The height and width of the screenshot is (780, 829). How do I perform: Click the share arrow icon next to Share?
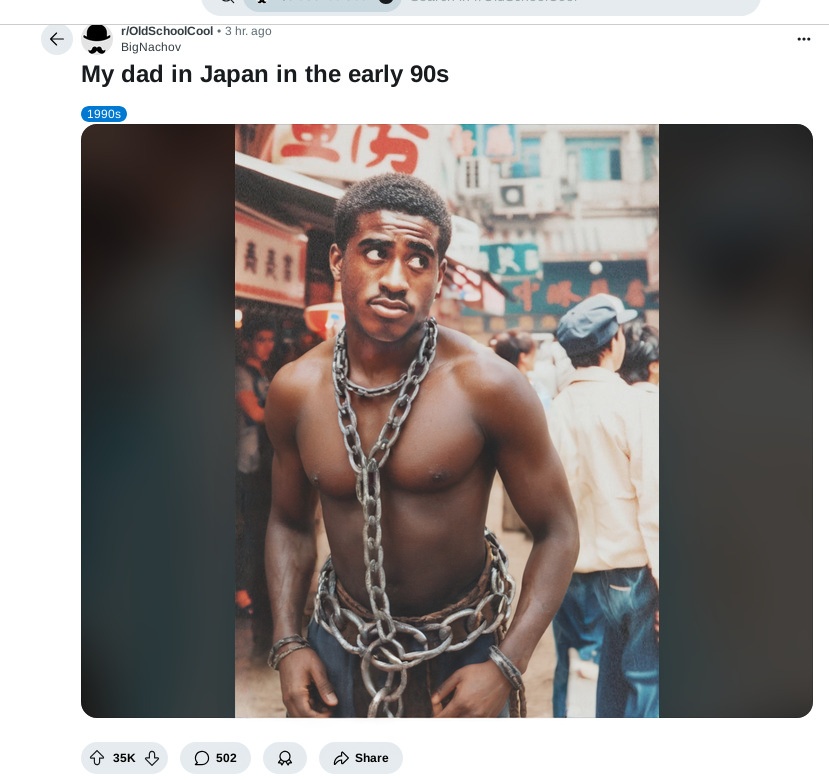point(341,758)
